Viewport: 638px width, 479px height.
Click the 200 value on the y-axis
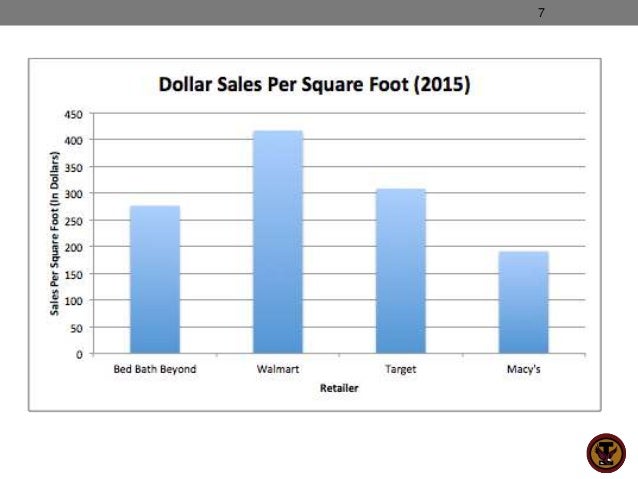(74, 247)
